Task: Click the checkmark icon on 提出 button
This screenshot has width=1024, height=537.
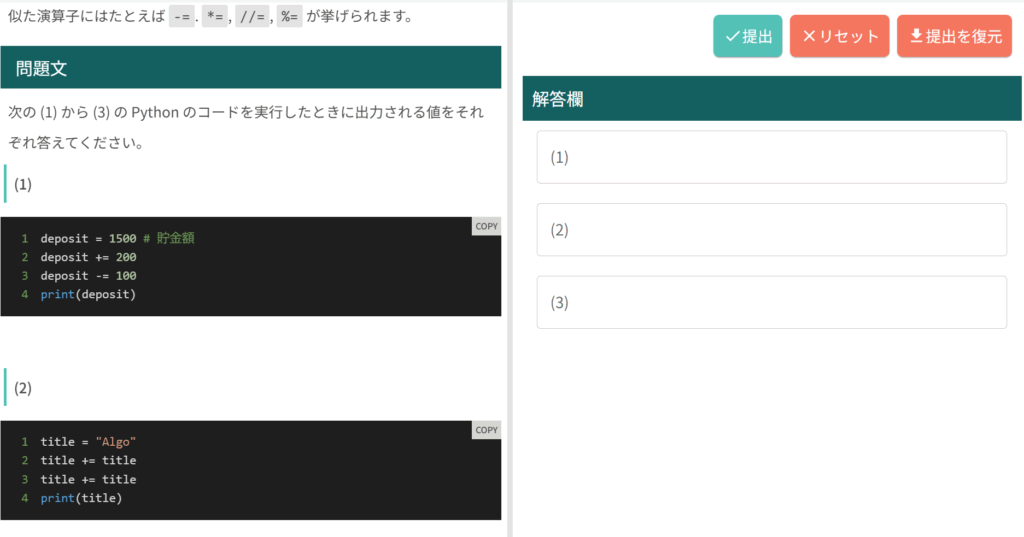Action: 732,37
